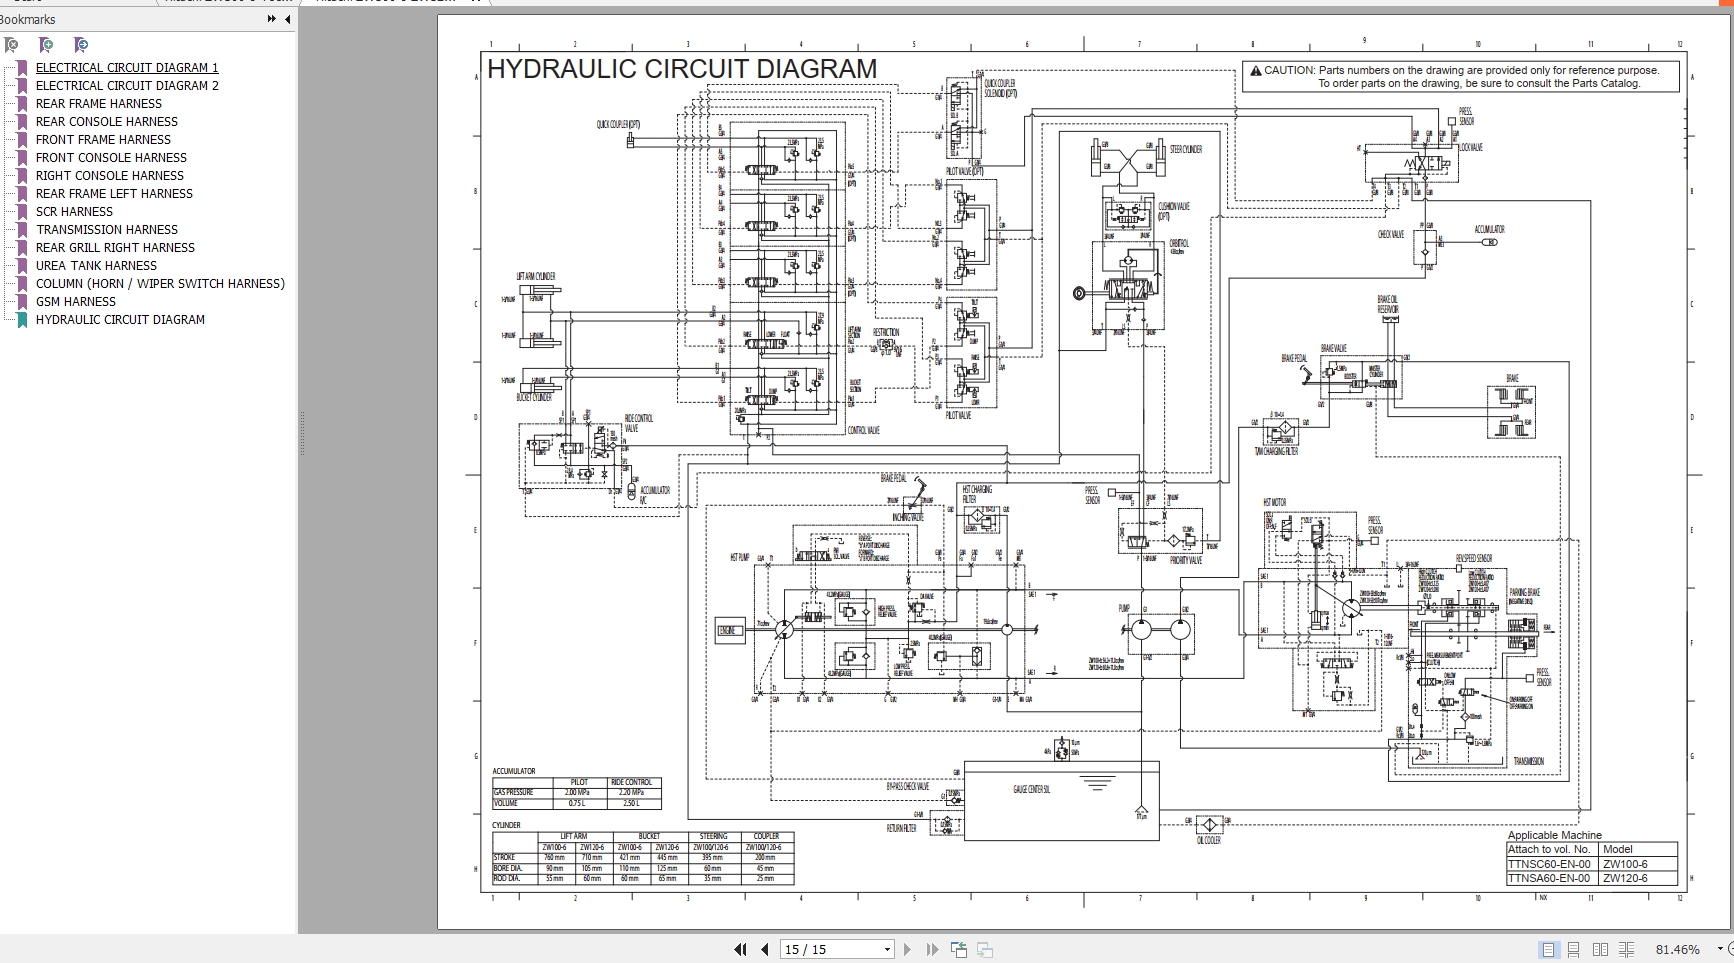Select the REAR CONSOLE HARNESS bookmark
1734x963 pixels.
[x=107, y=121]
